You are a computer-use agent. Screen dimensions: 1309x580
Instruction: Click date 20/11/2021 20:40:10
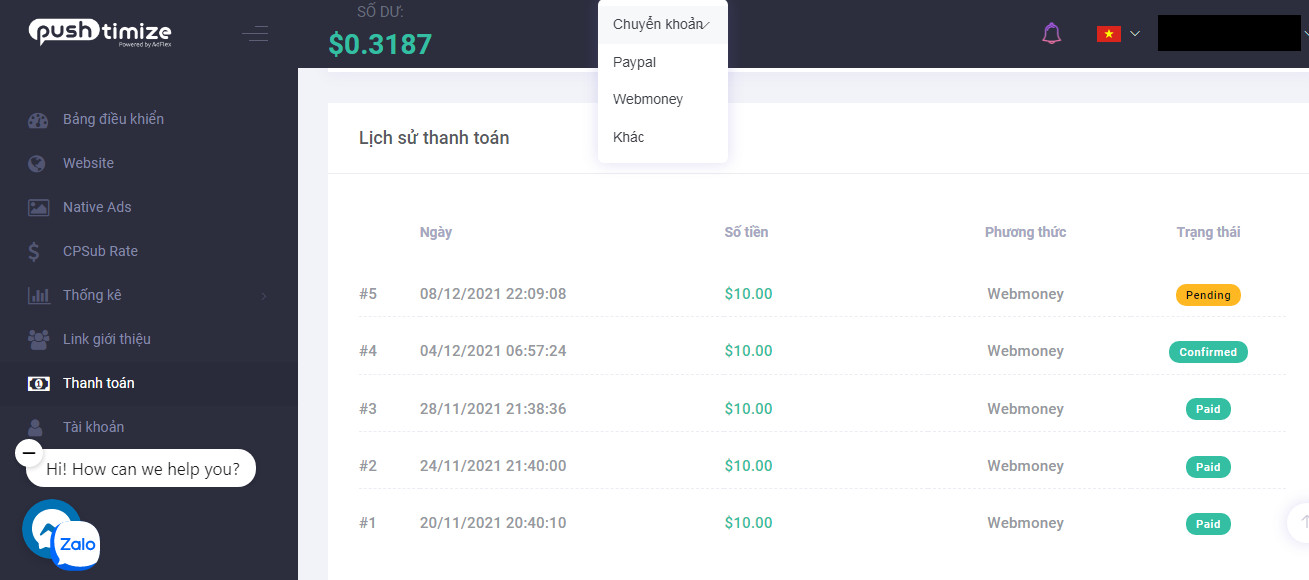[493, 523]
